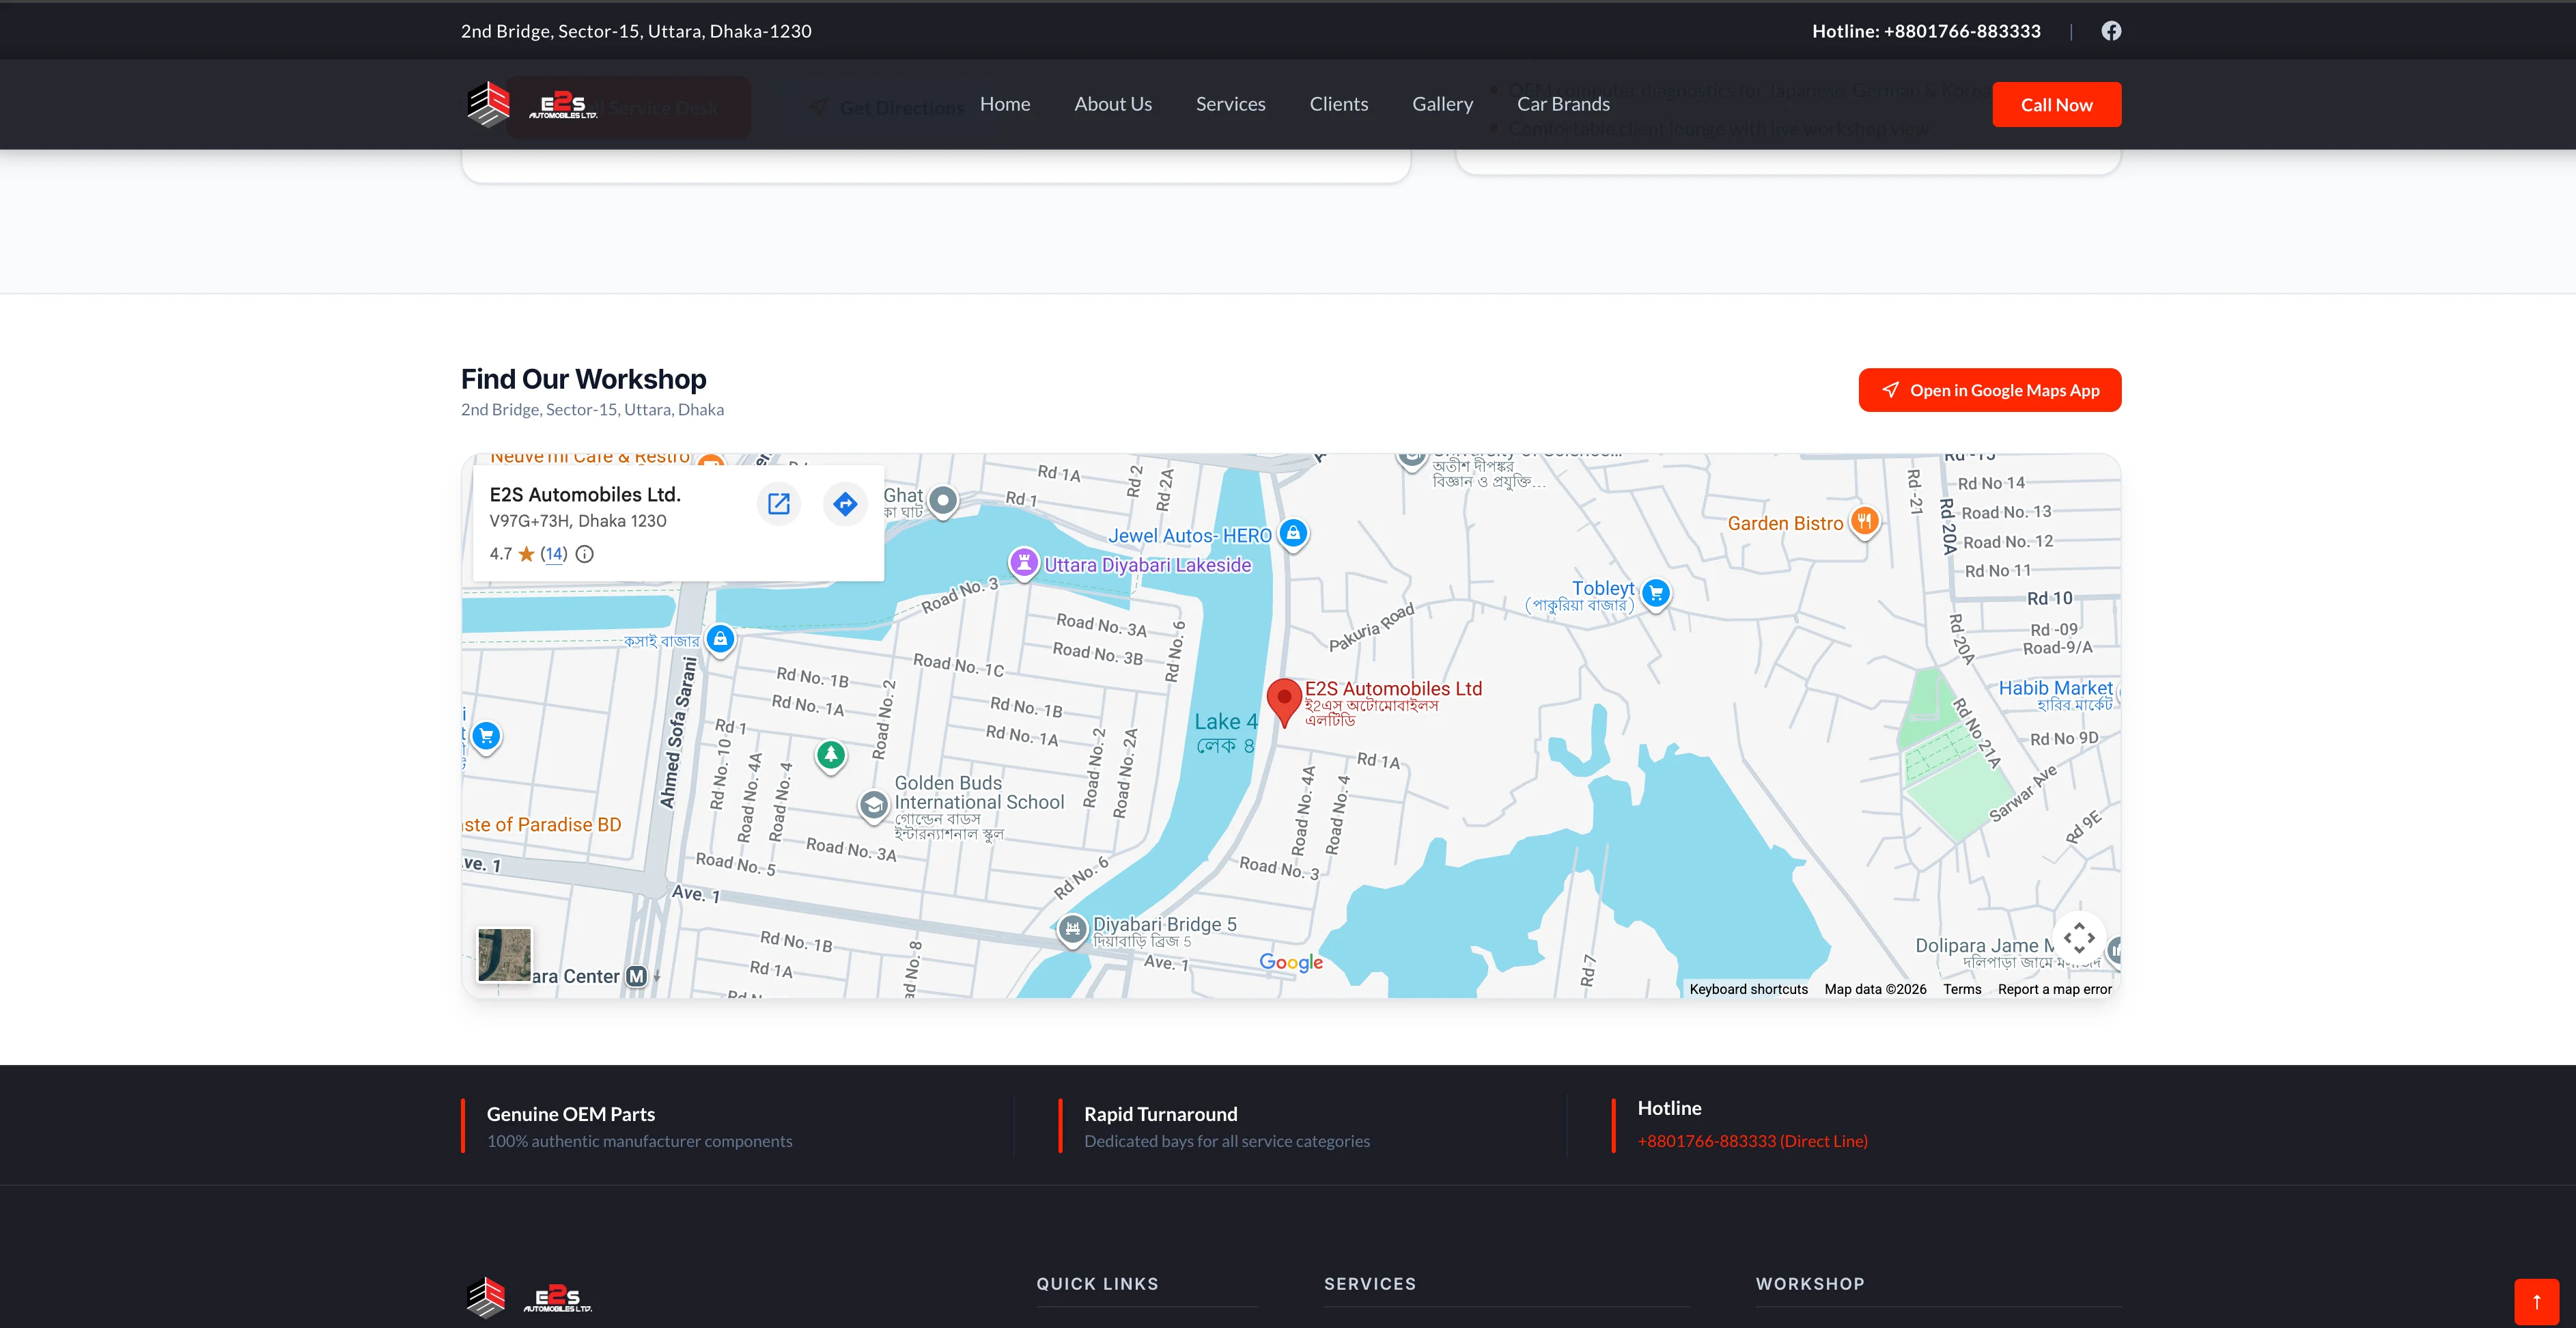This screenshot has width=2576, height=1328.
Task: Click the Ahmed Sofa Sarani road label
Action: (x=678, y=731)
